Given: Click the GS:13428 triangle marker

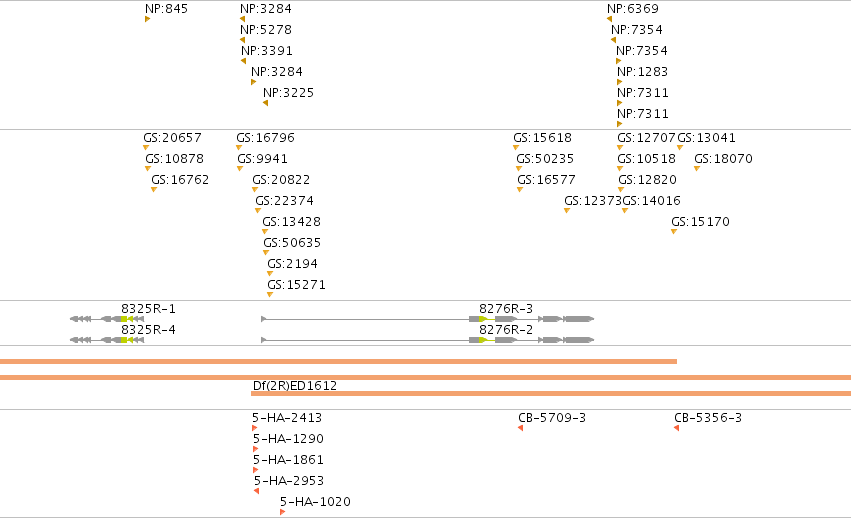Looking at the screenshot, I should click(265, 232).
